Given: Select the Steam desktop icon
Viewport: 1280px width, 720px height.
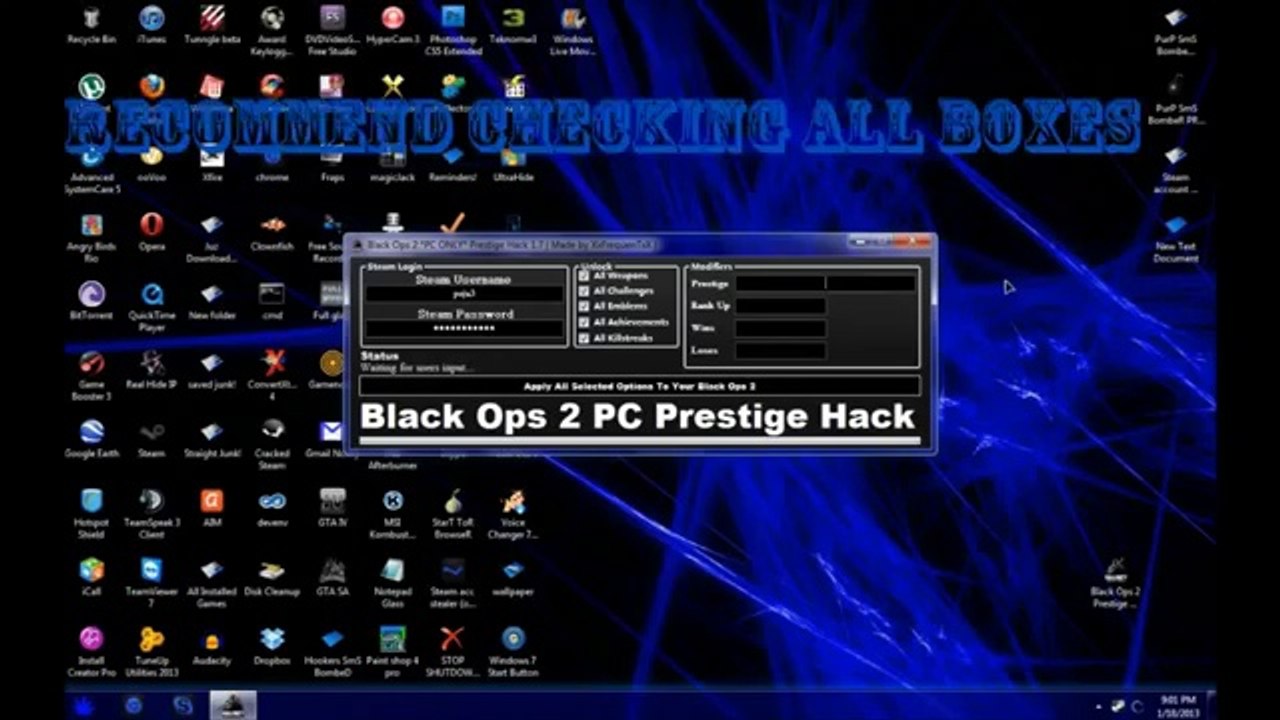Looking at the screenshot, I should point(152,439).
